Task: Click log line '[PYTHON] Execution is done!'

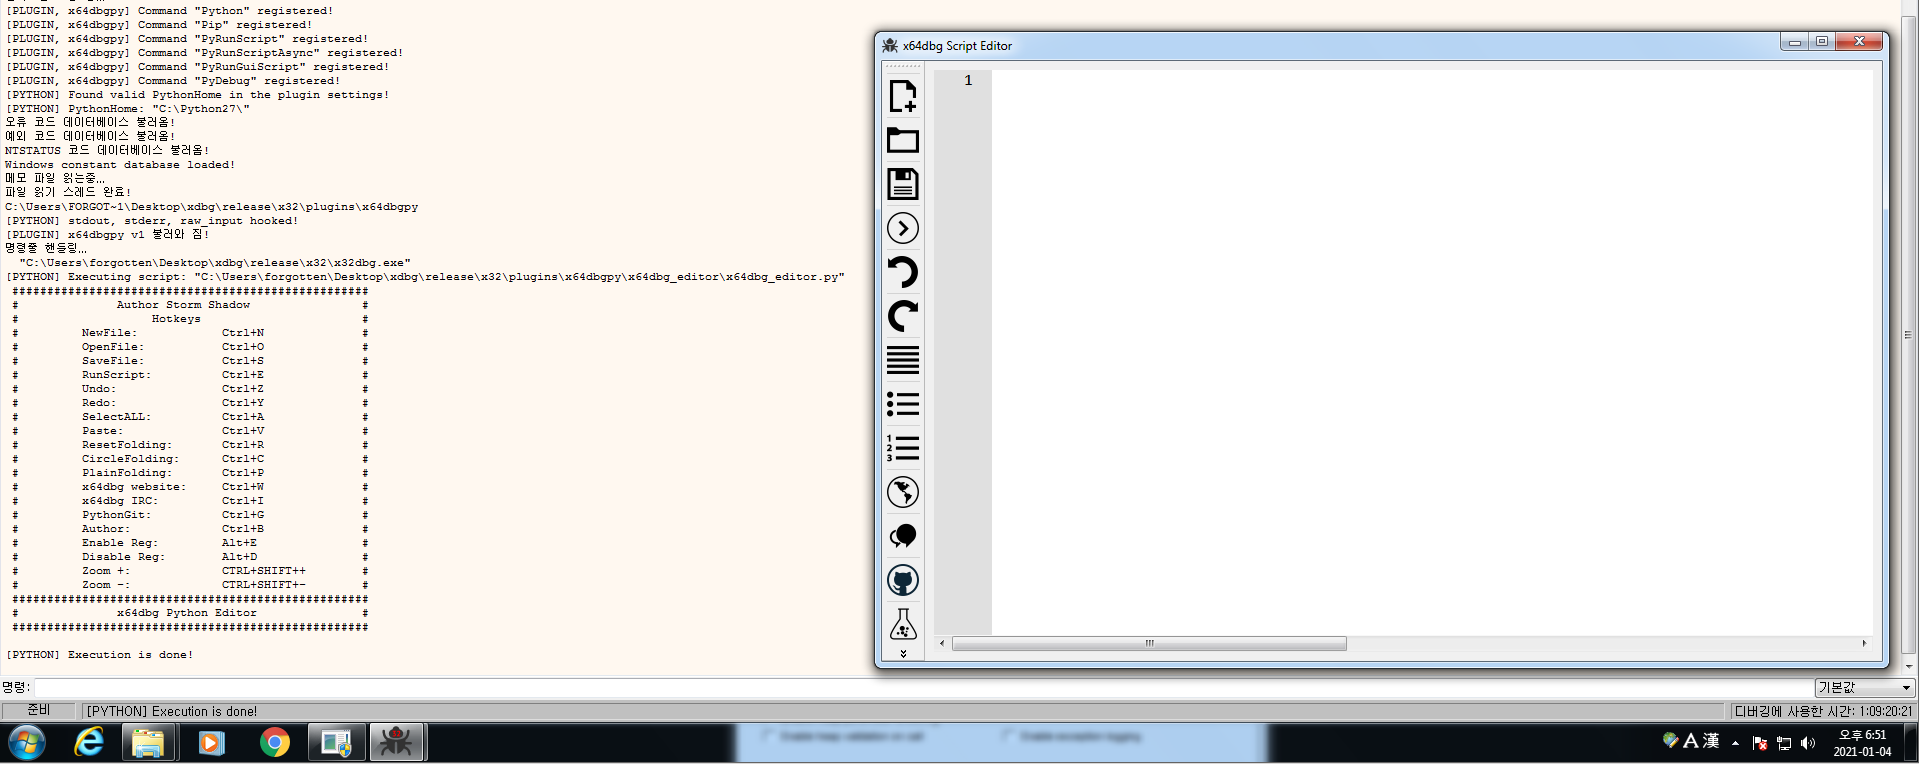Action: click(100, 655)
